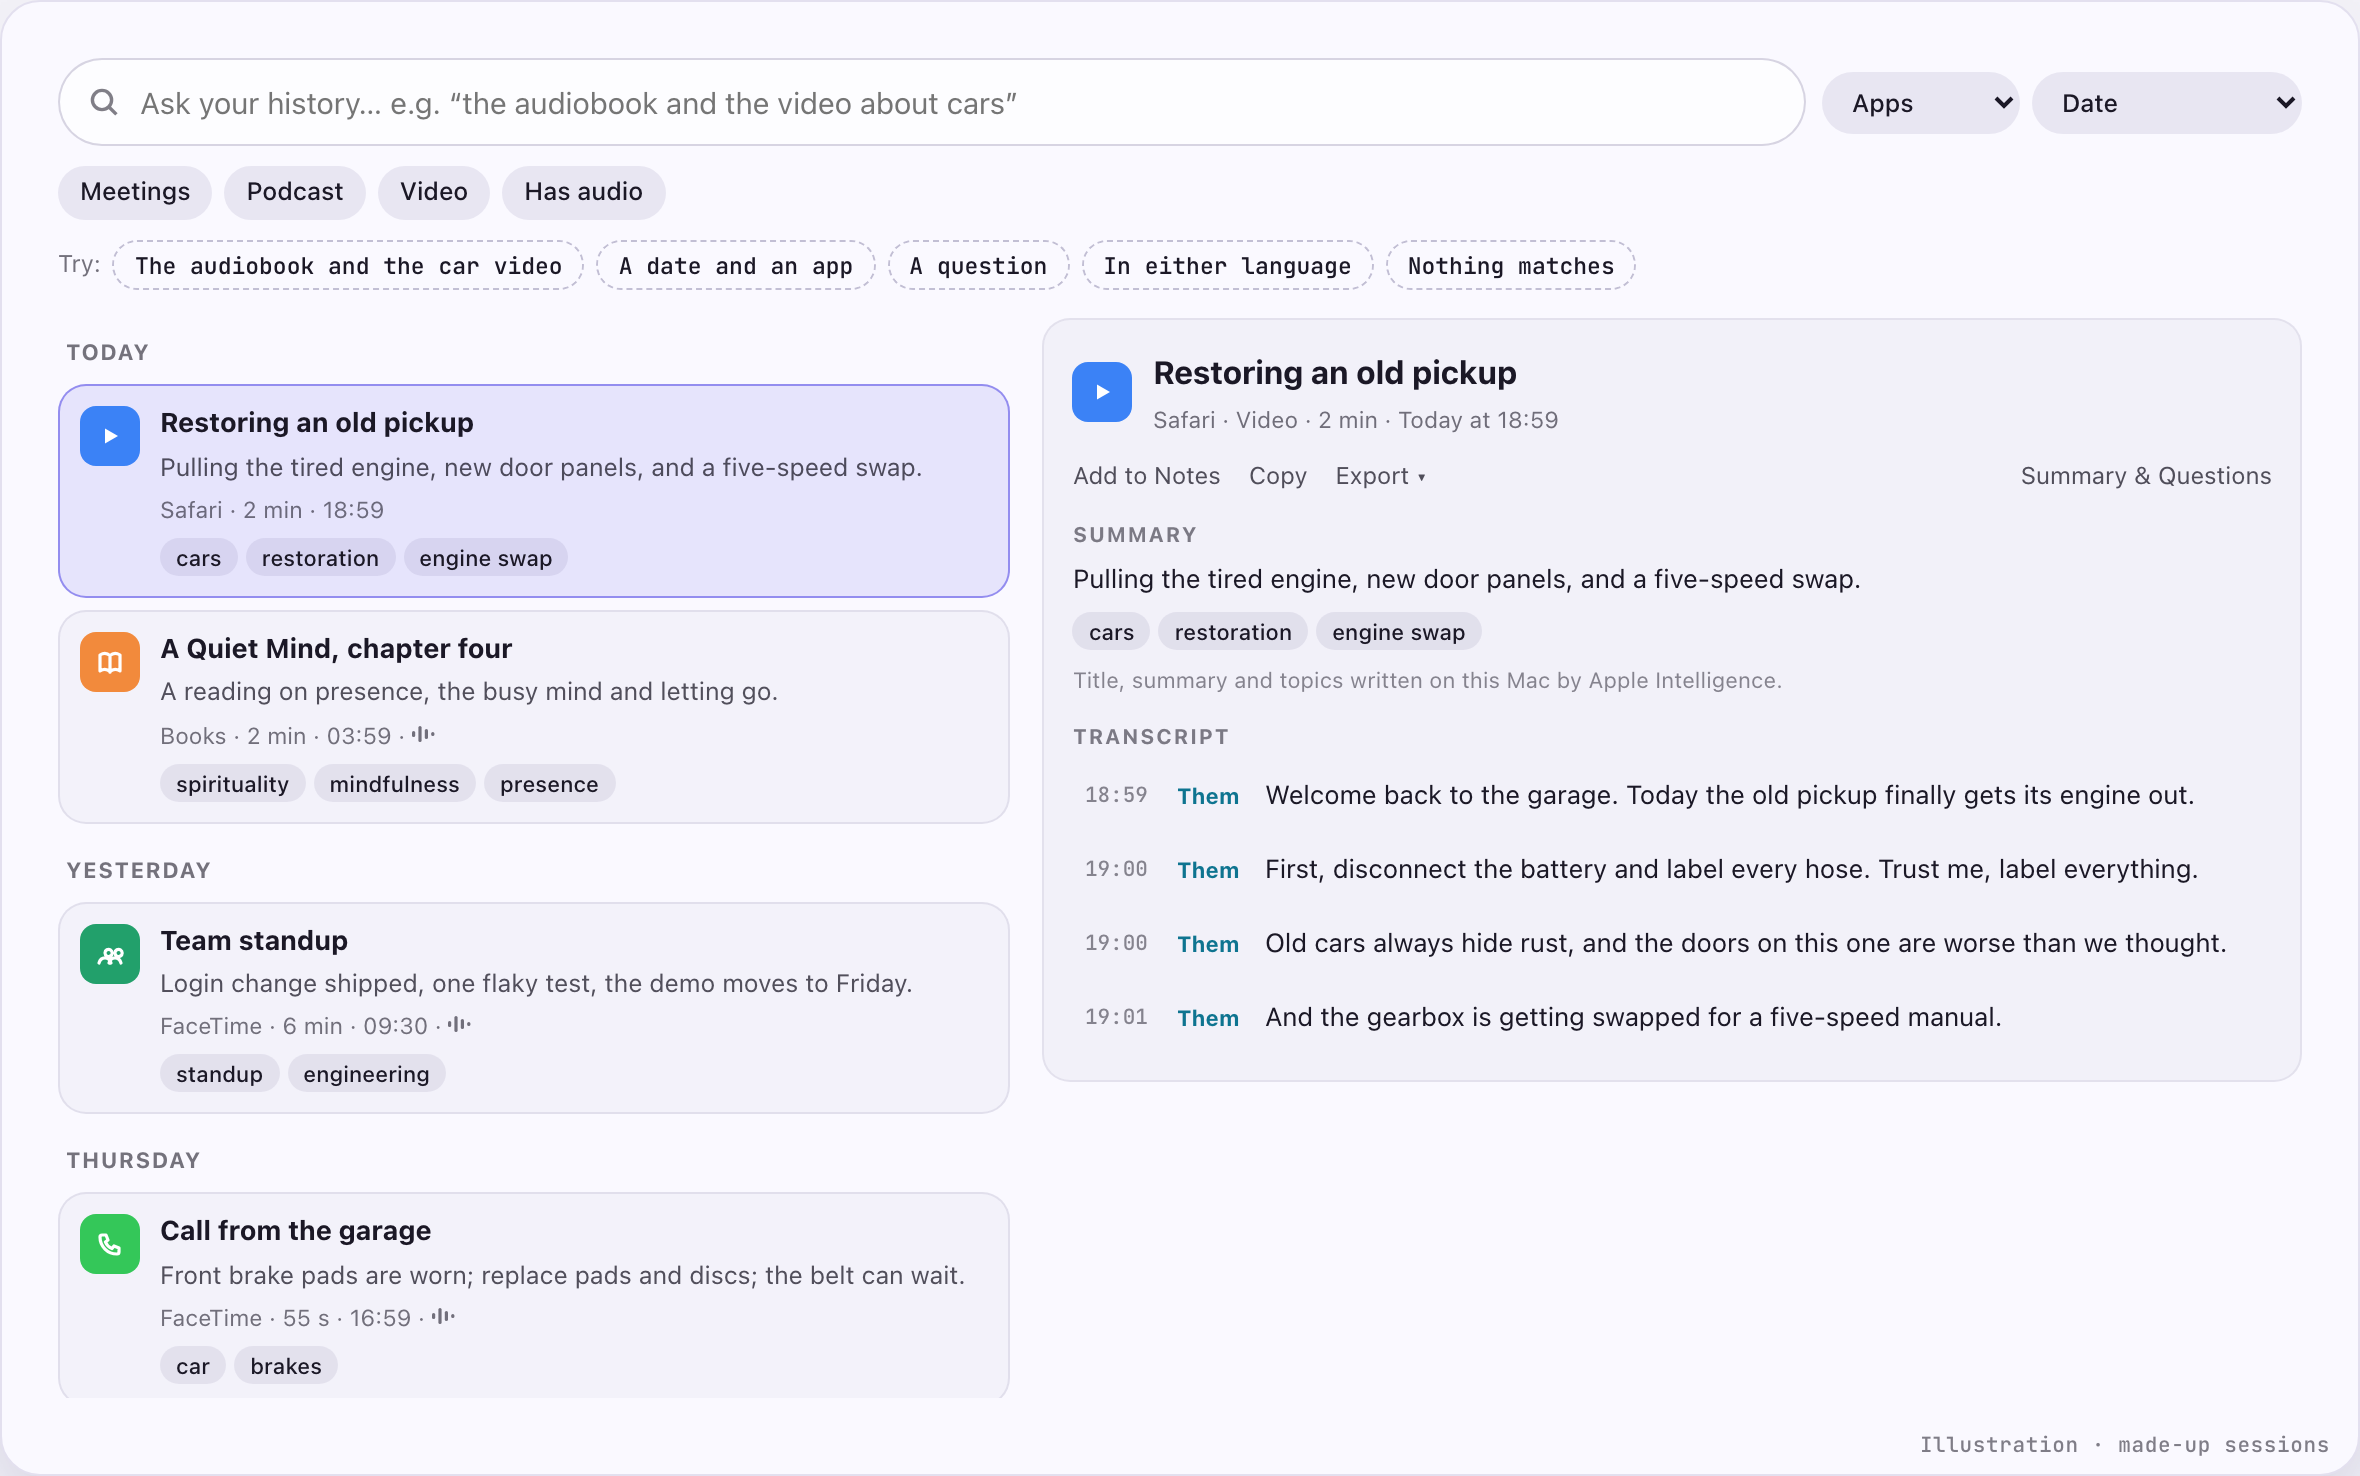Select the 'Team standup' session title
The width and height of the screenshot is (2360, 1476).
[254, 941]
